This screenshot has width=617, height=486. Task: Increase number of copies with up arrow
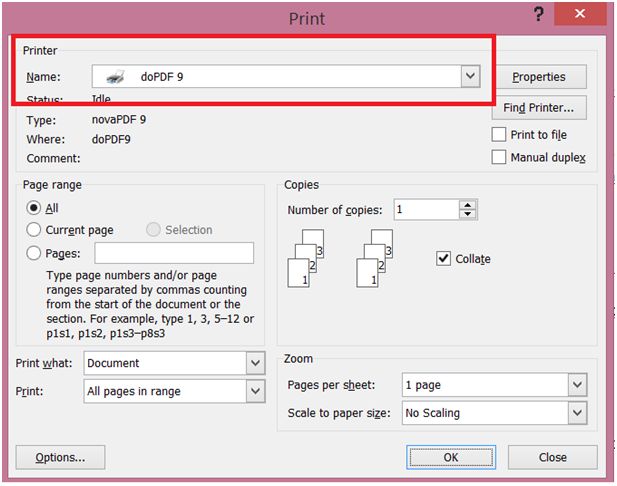(467, 205)
